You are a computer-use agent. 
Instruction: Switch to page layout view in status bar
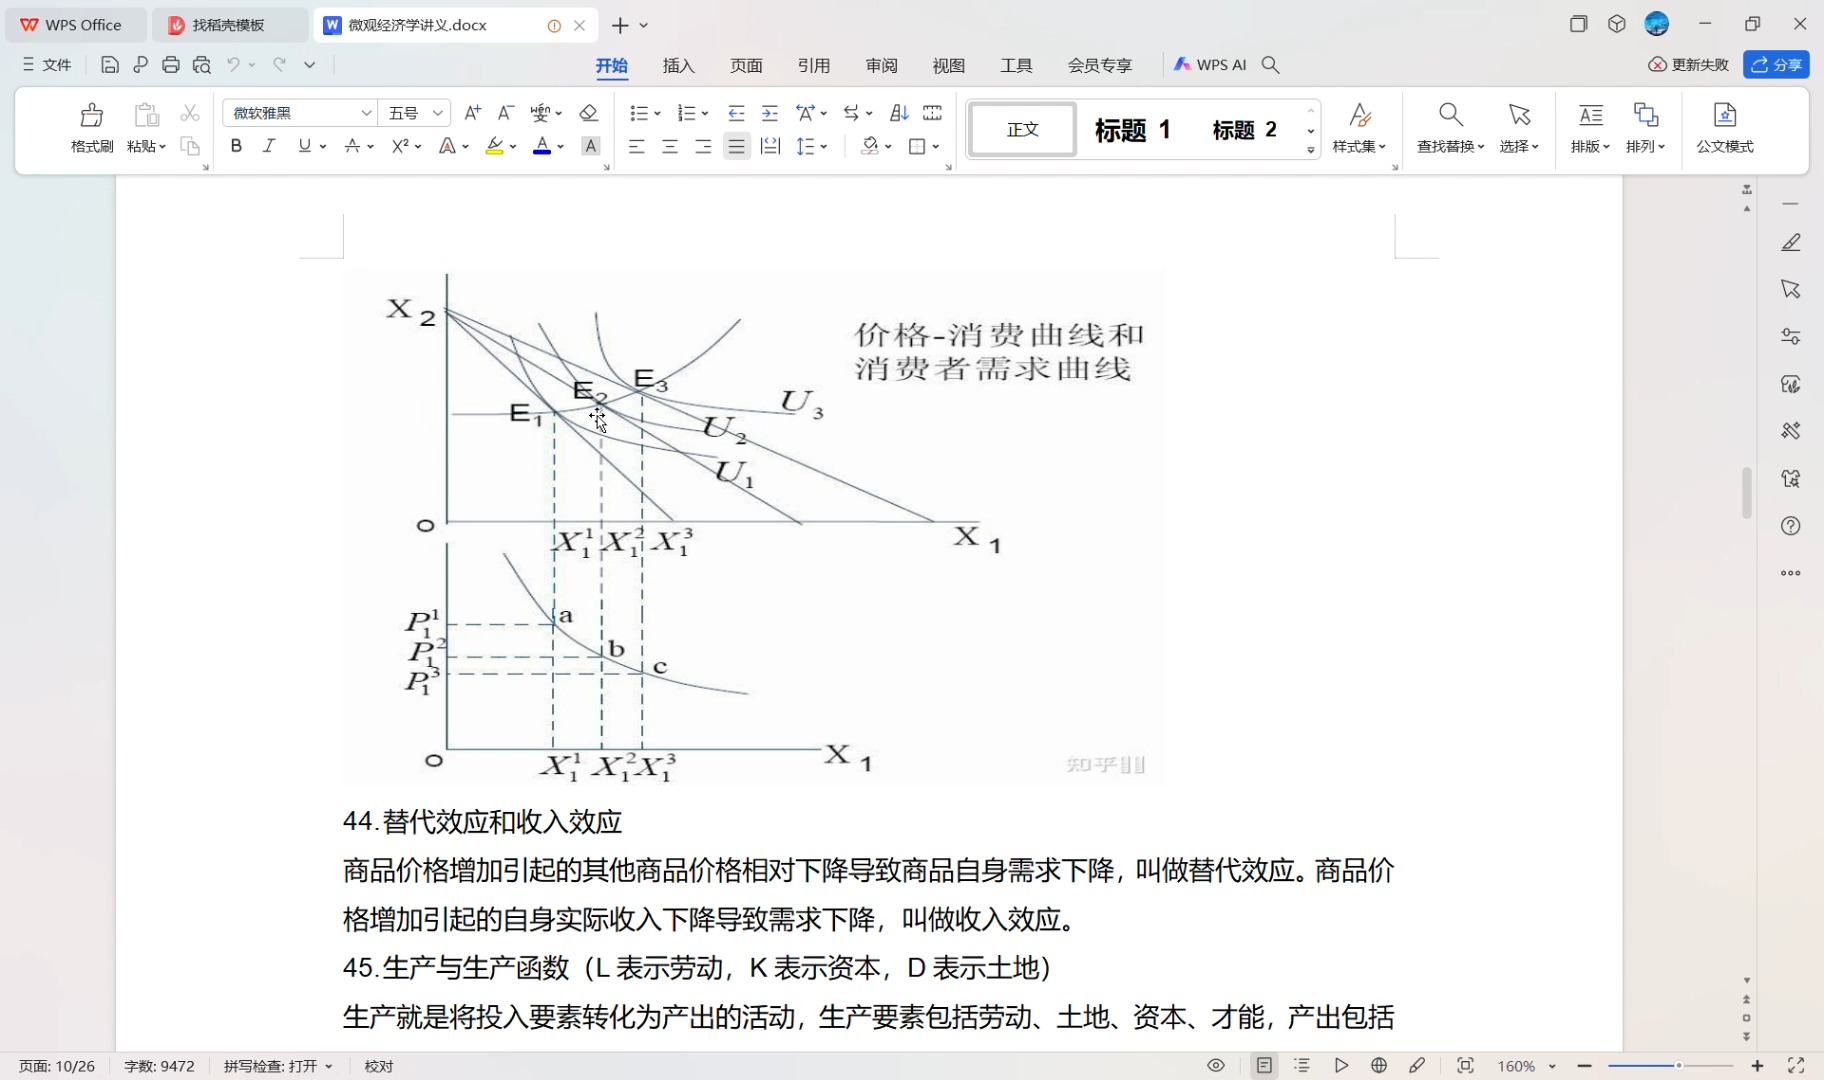(x=1265, y=1066)
